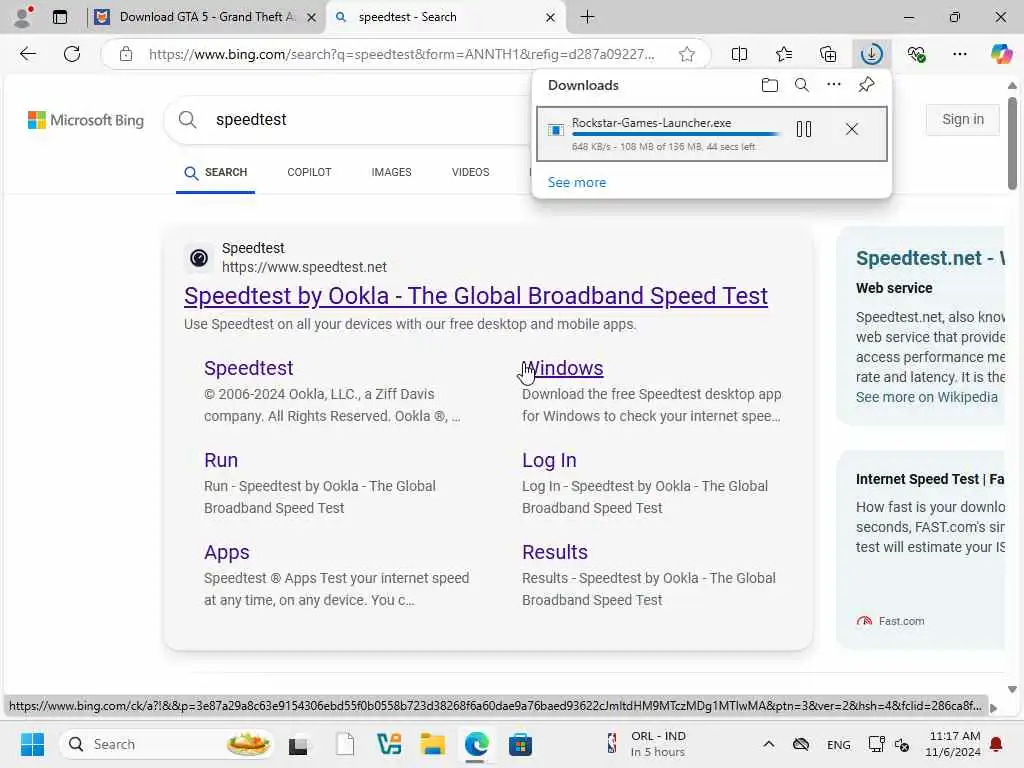Launch Copilot sidebar icon
1024x768 pixels.
[1000, 54]
